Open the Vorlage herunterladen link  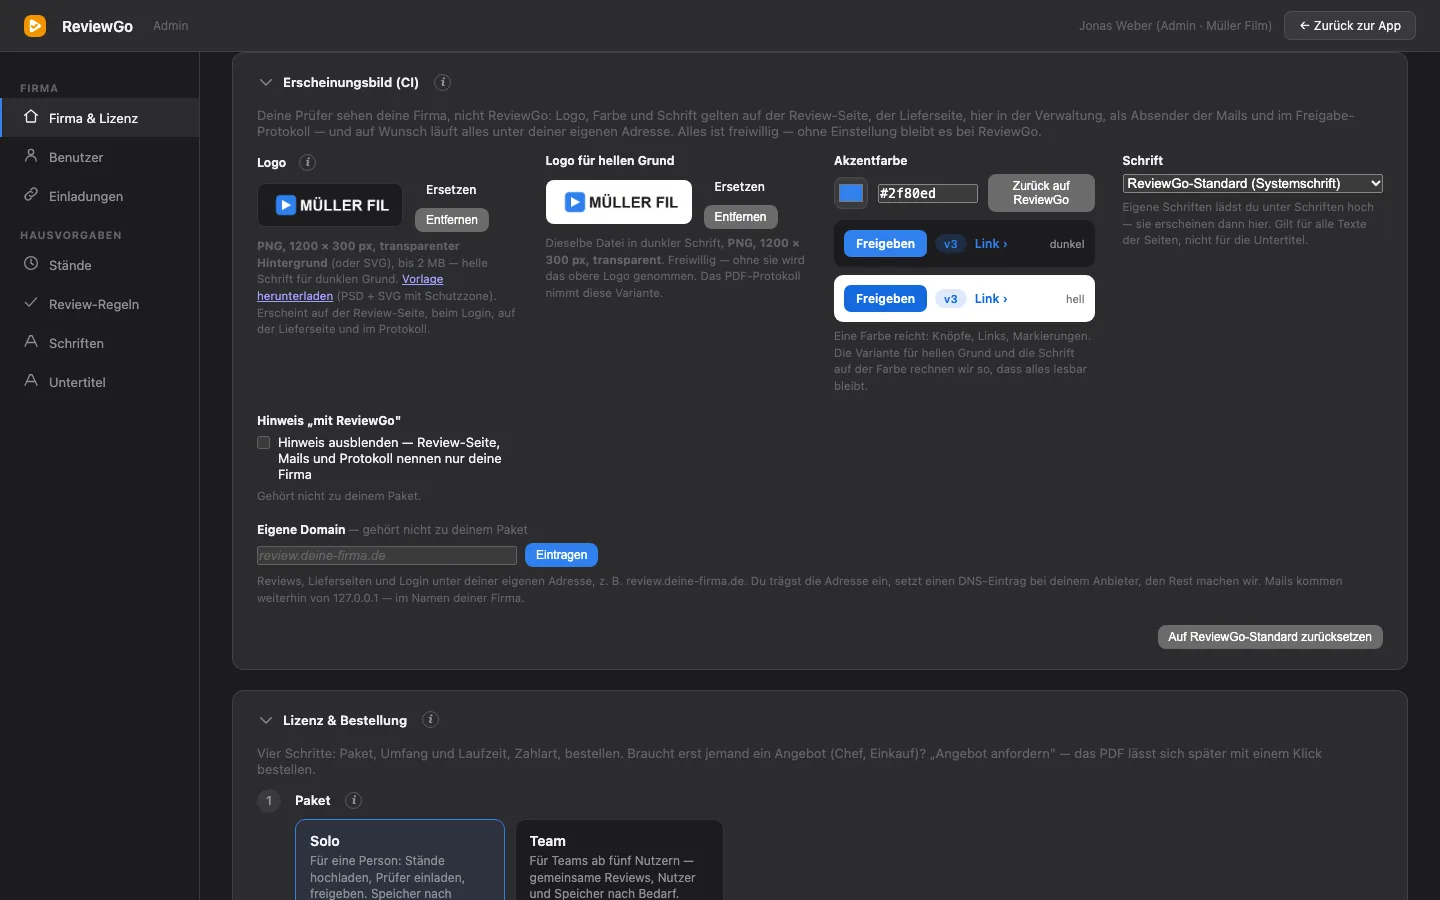(x=350, y=288)
